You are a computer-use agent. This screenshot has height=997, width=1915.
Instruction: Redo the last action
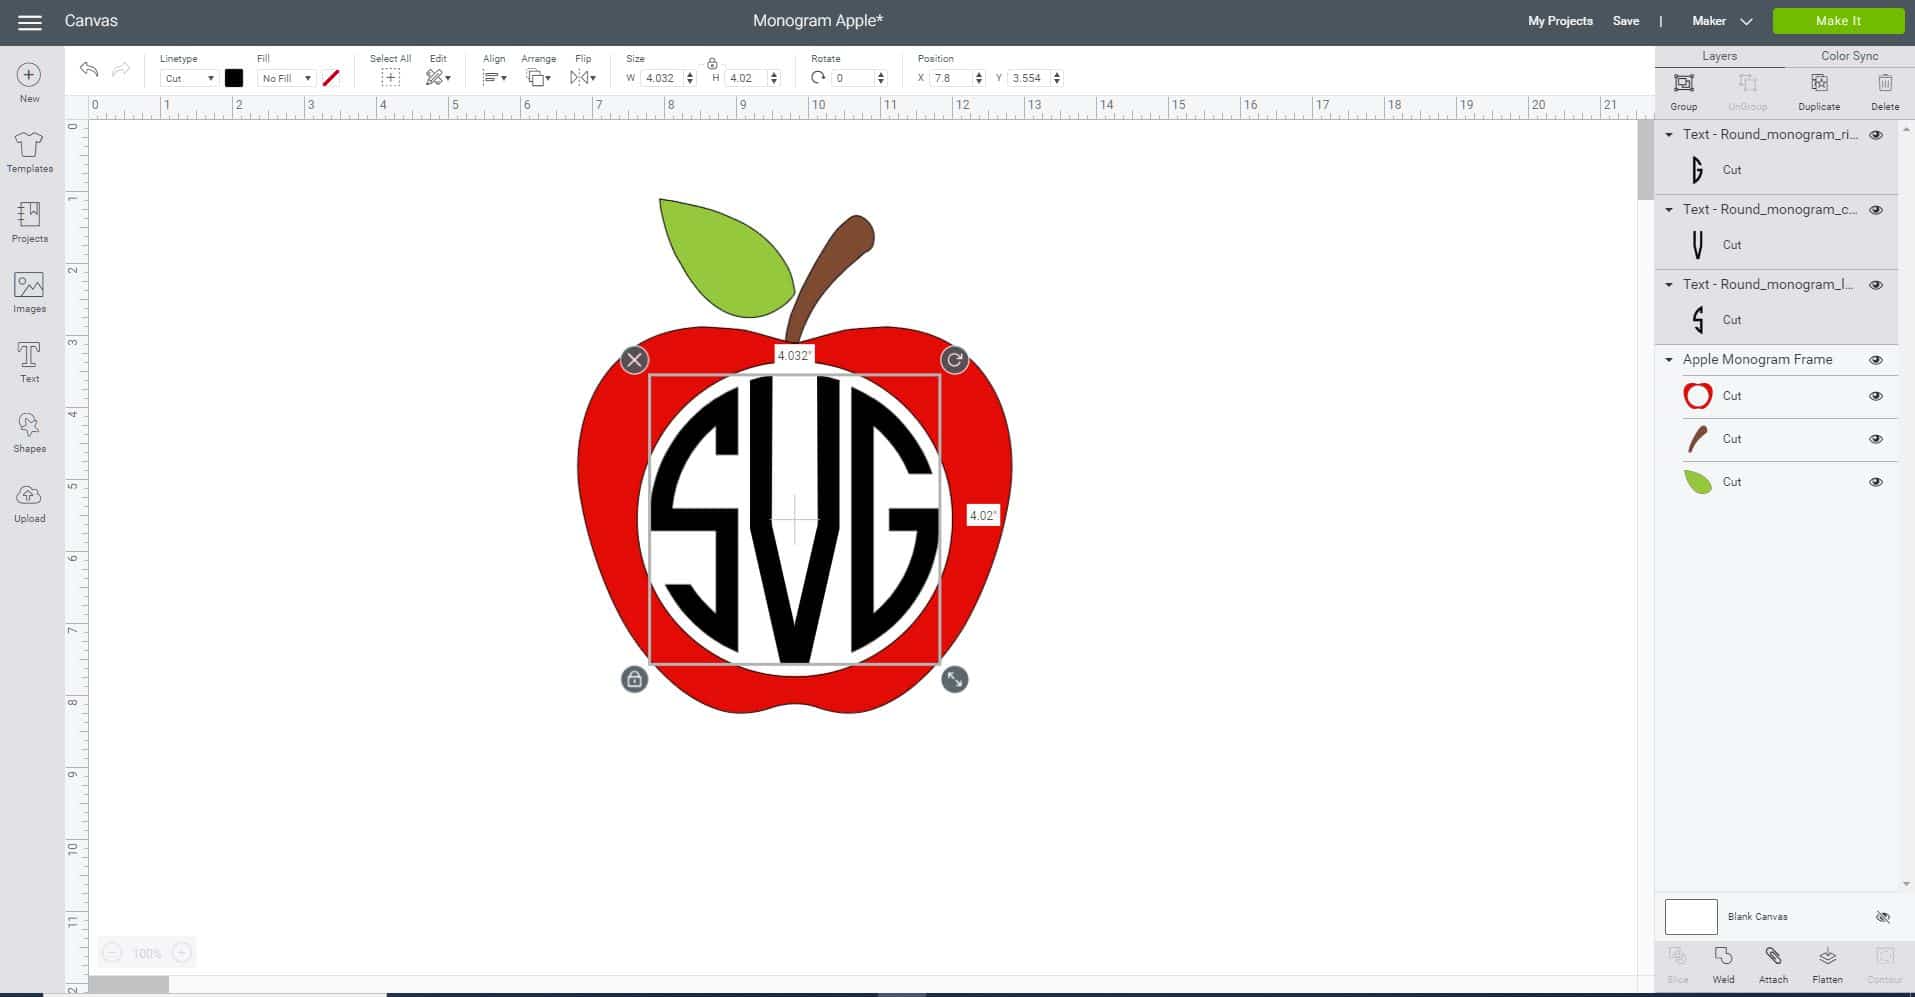(x=121, y=69)
